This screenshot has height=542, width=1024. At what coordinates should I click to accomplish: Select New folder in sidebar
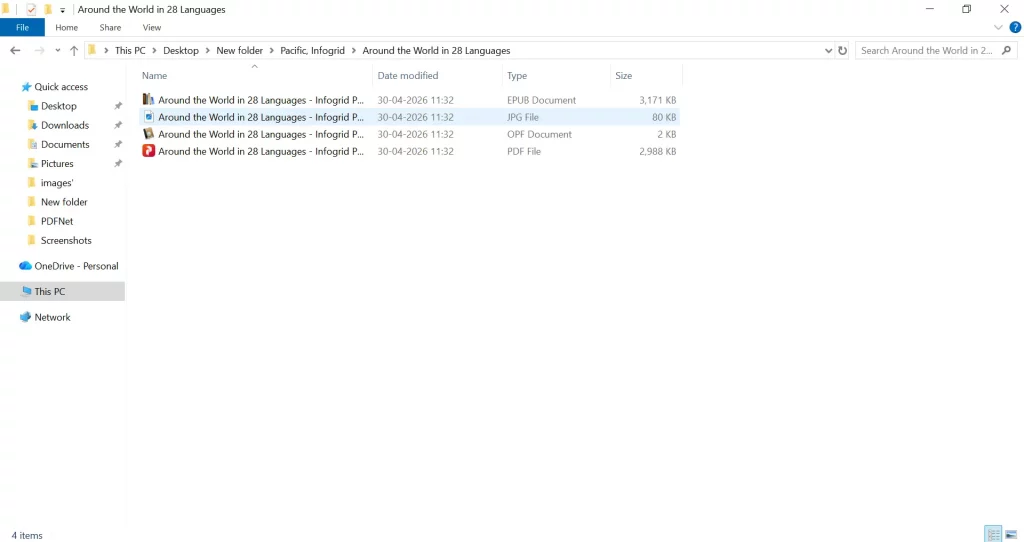coord(64,202)
